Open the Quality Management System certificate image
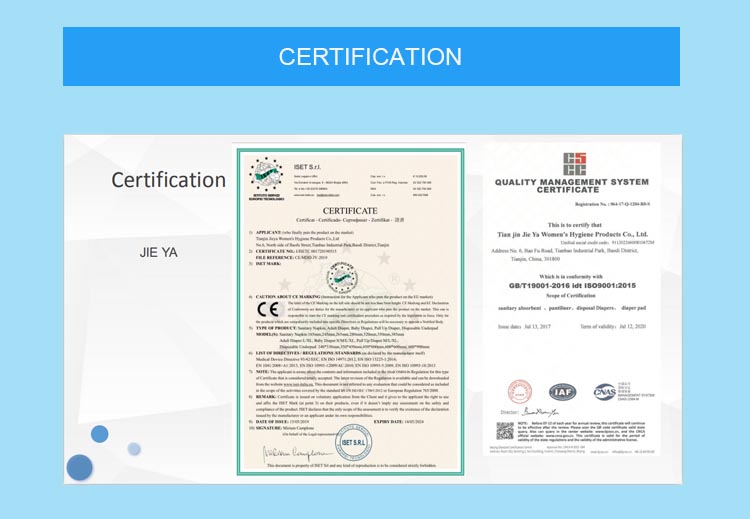 tap(572, 300)
